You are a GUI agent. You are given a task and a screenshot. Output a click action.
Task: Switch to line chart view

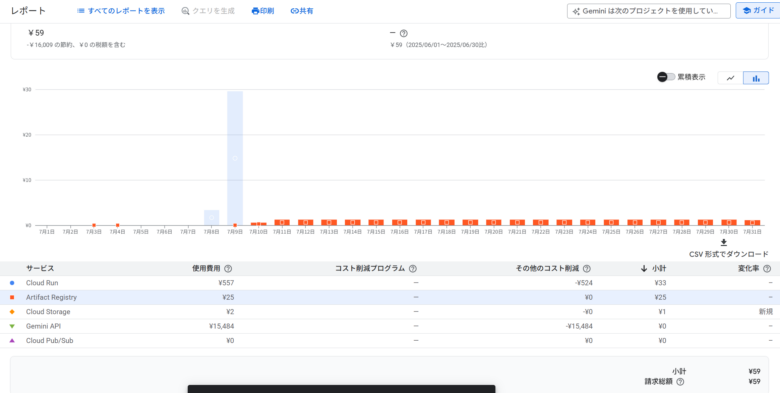pyautogui.click(x=730, y=78)
